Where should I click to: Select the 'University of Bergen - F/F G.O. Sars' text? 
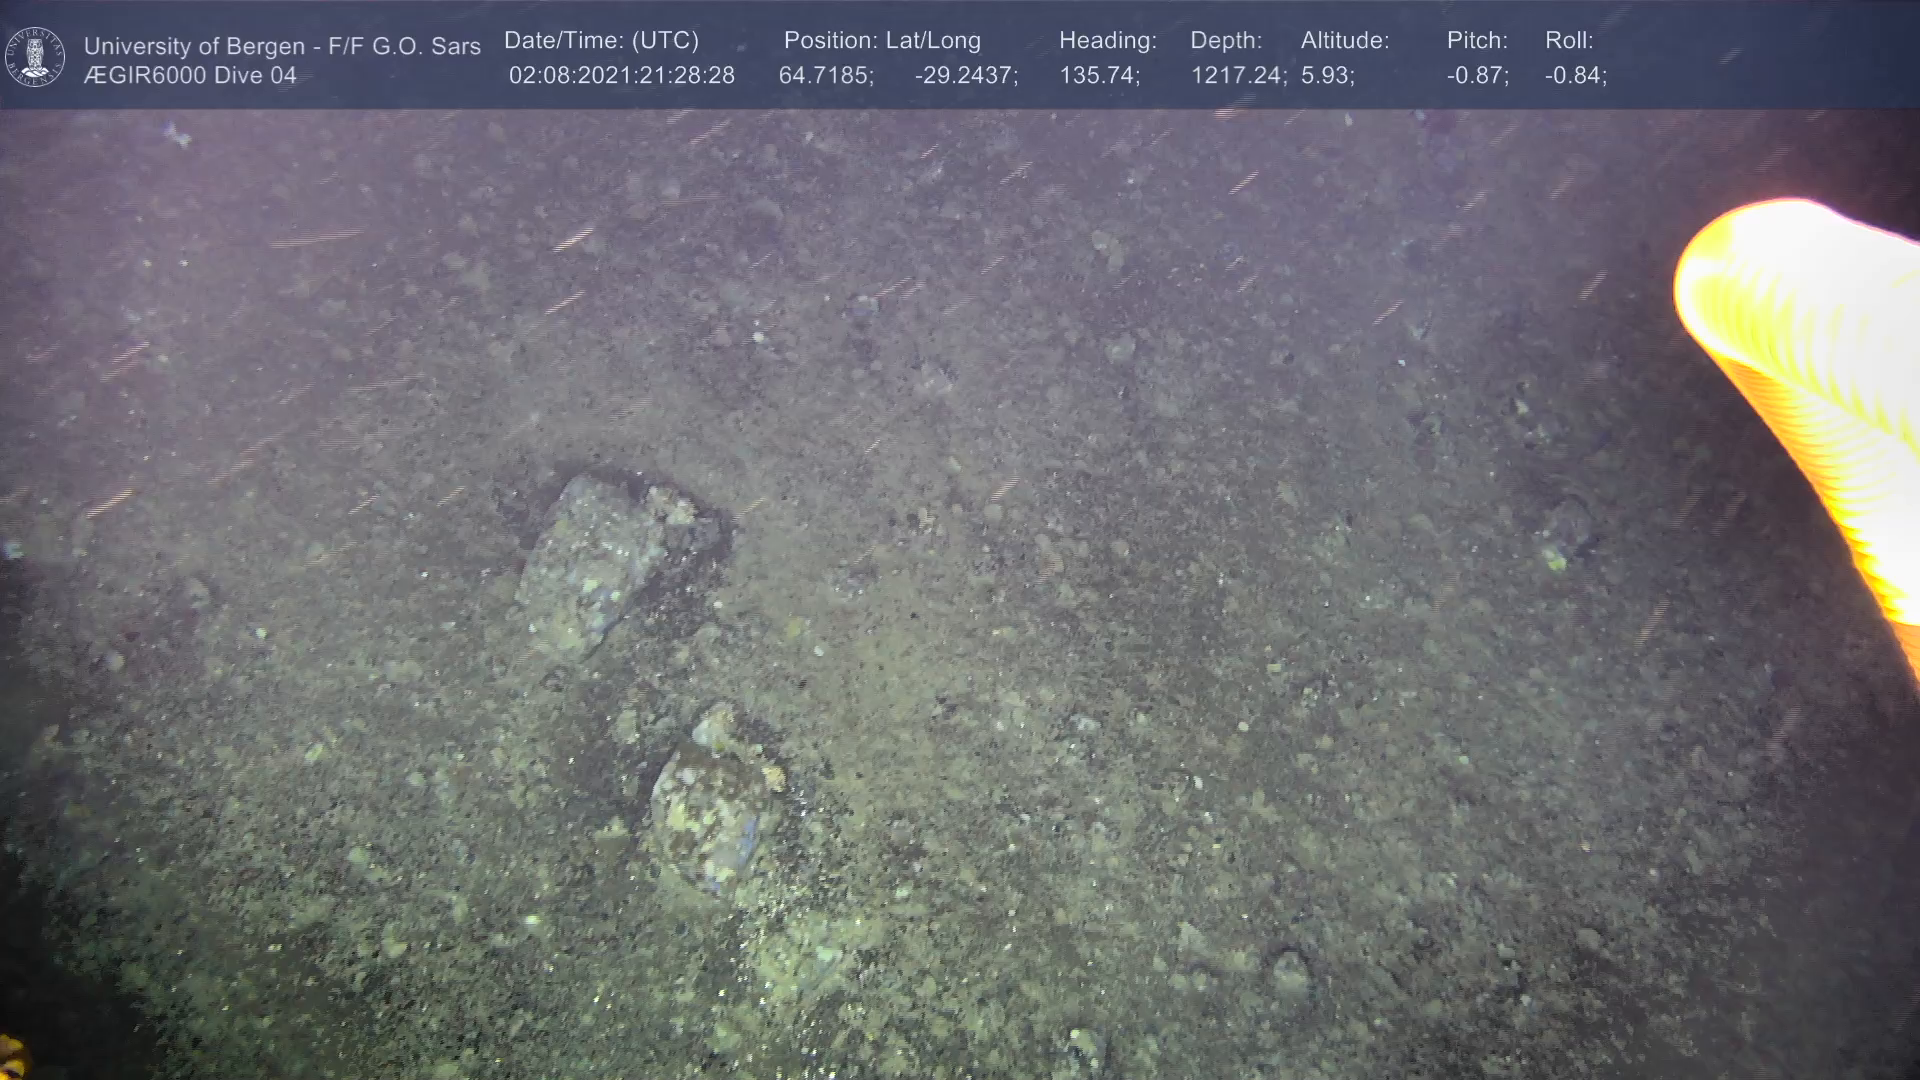[x=282, y=46]
